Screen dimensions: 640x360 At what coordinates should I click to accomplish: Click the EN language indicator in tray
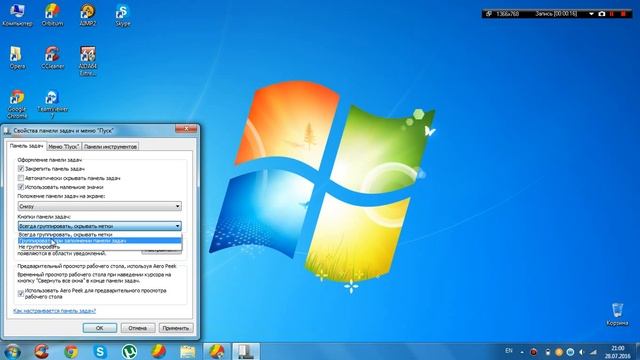509,351
